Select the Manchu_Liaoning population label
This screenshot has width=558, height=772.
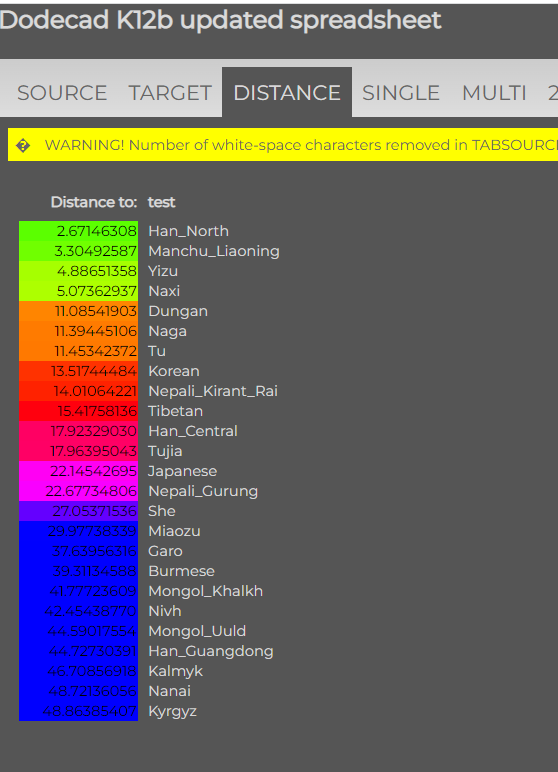[x=214, y=251]
